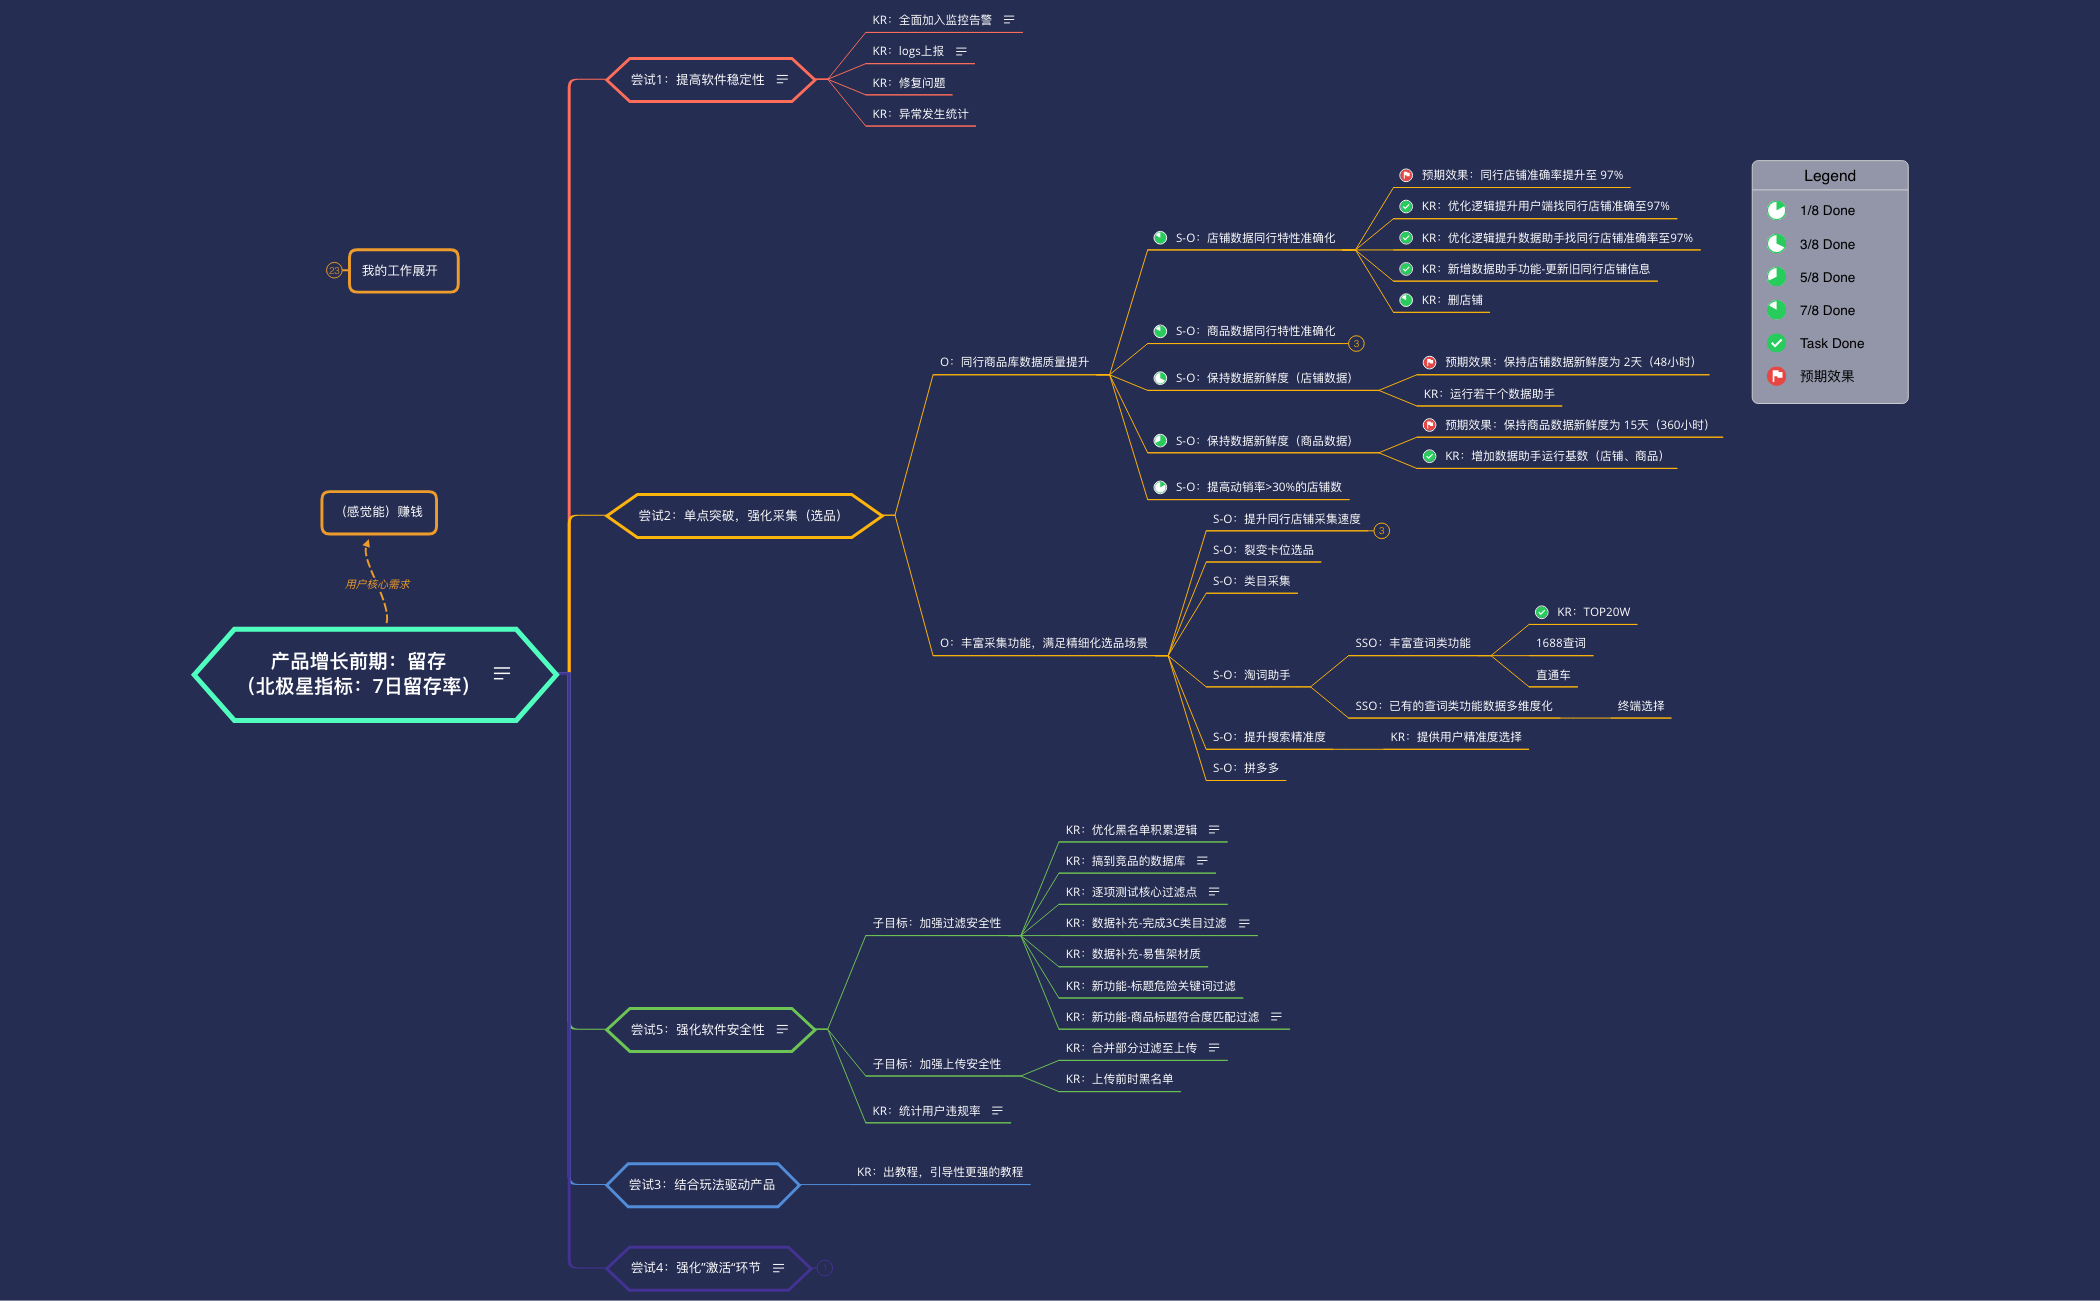The image size is (2100, 1301).
Task: Click note icon on 尝试4 强化激活环节
Action: 778,1267
